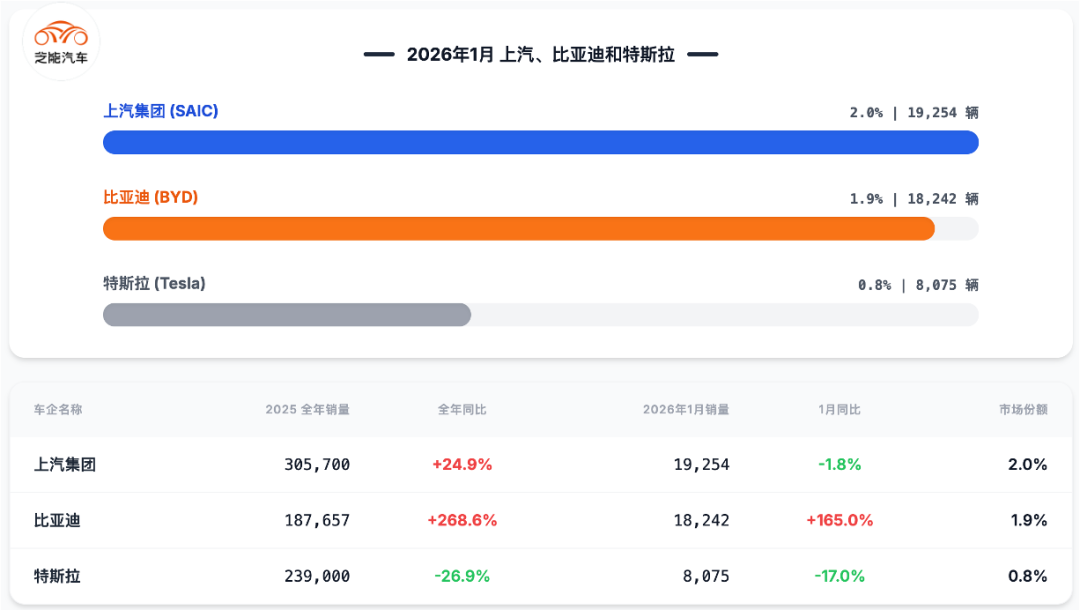Click the -1.8% January change cell
The height and width of the screenshot is (610, 1080).
[x=840, y=465]
